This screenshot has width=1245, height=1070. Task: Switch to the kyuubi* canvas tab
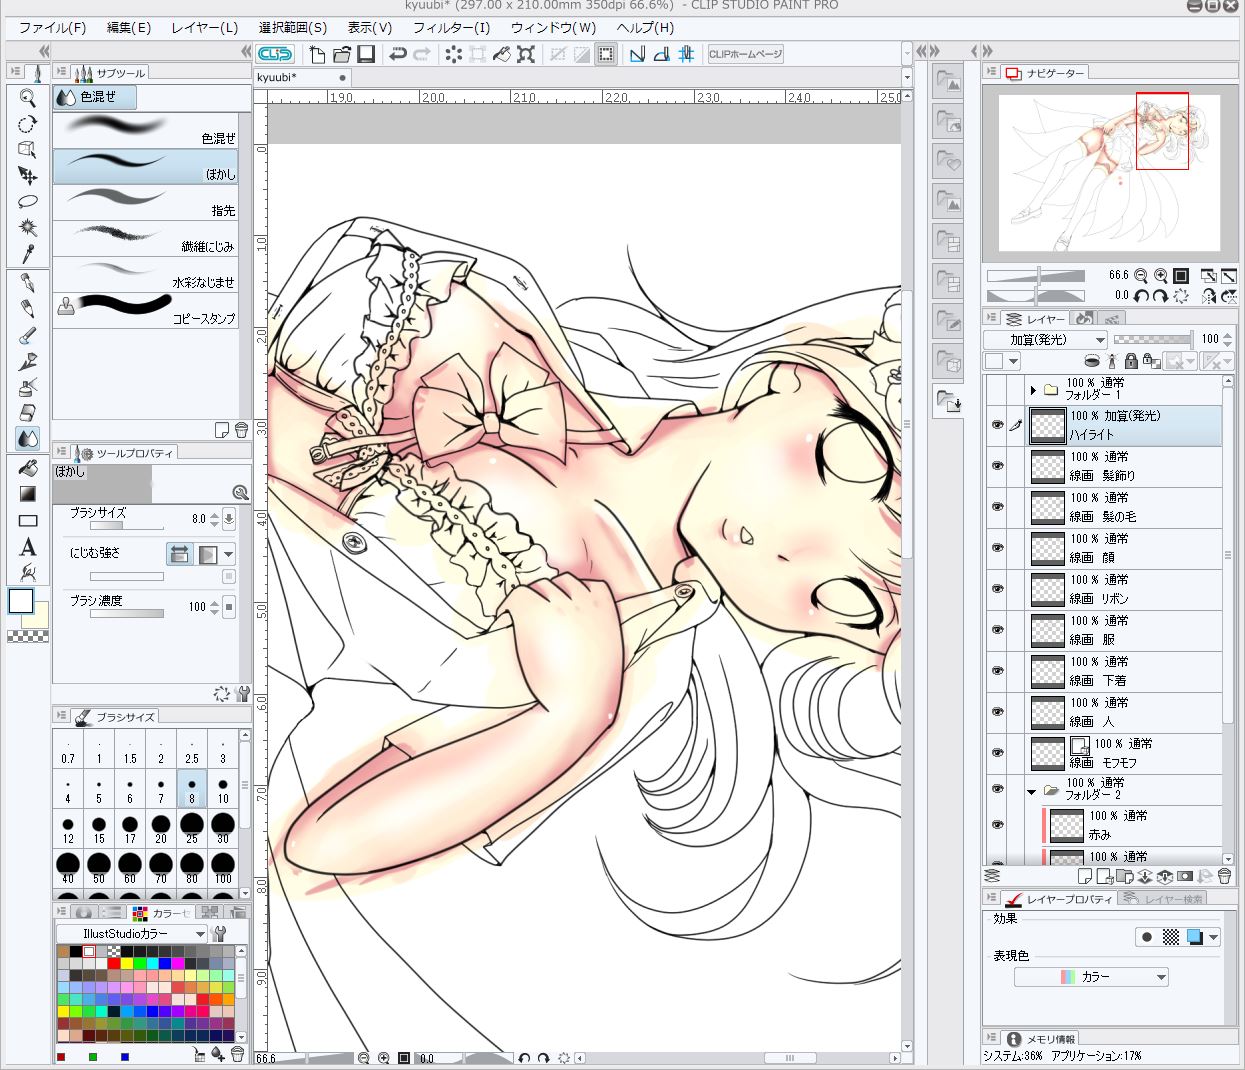coord(301,77)
